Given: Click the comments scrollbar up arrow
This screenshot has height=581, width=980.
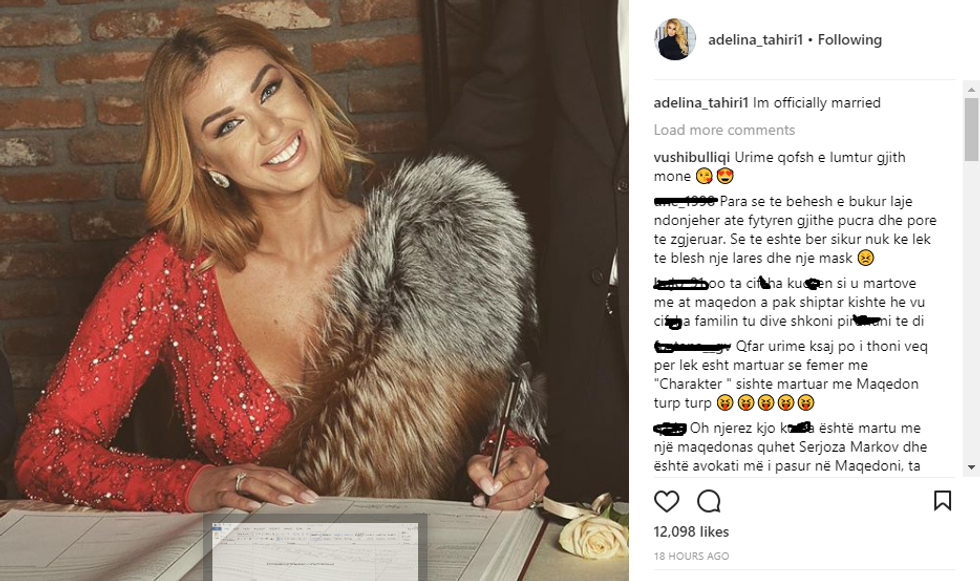Looking at the screenshot, I should [x=971, y=89].
